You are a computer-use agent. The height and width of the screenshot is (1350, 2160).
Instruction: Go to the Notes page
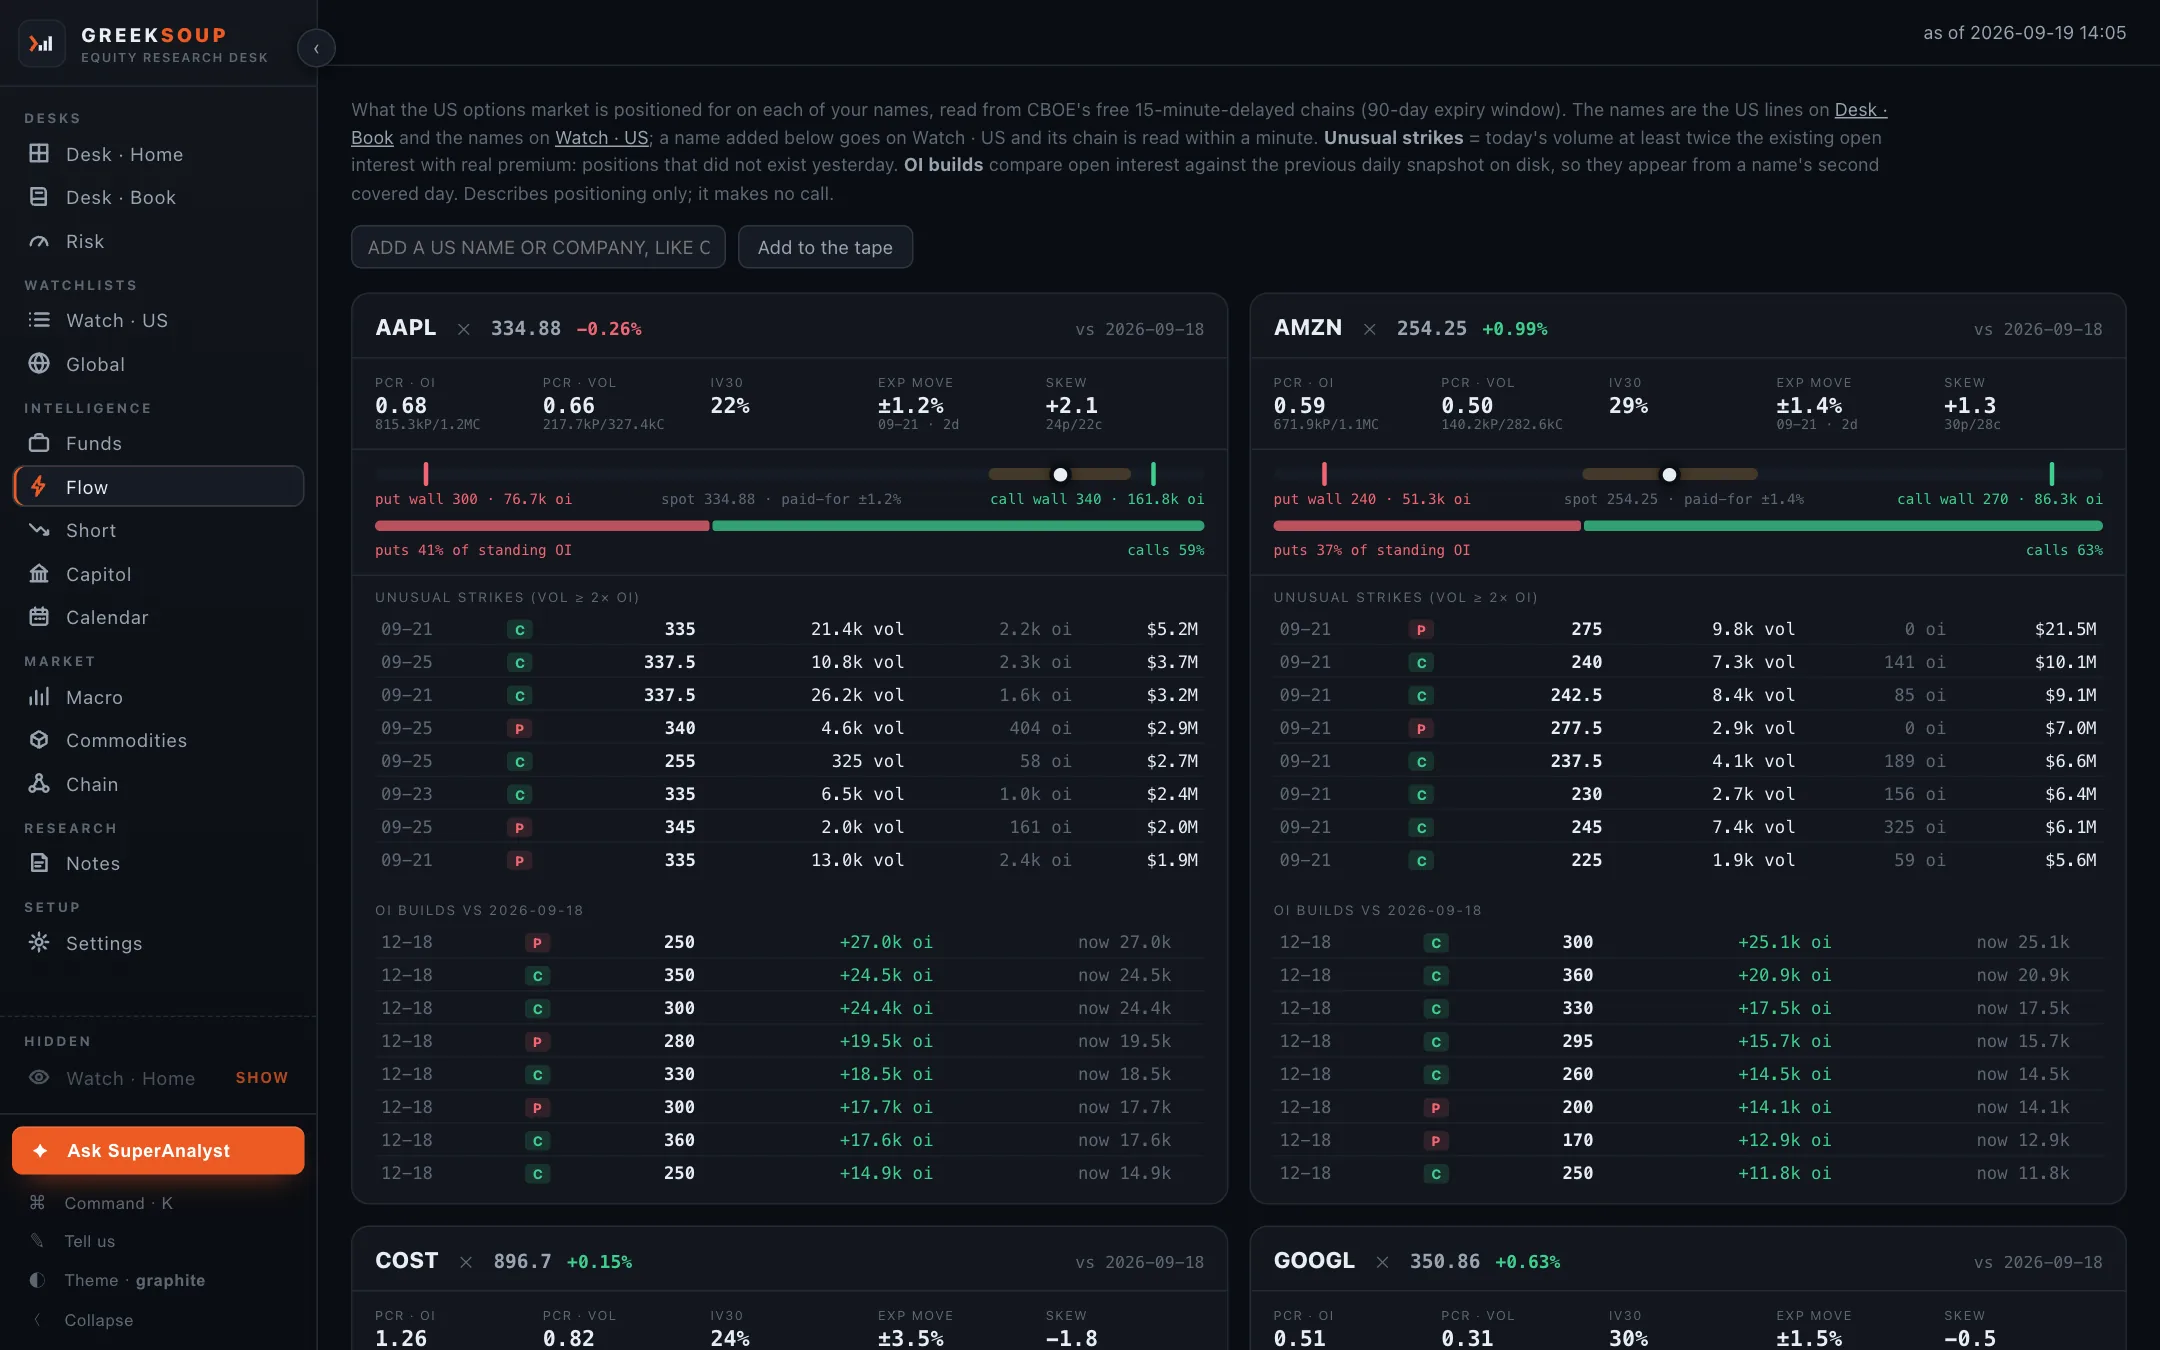(158, 863)
